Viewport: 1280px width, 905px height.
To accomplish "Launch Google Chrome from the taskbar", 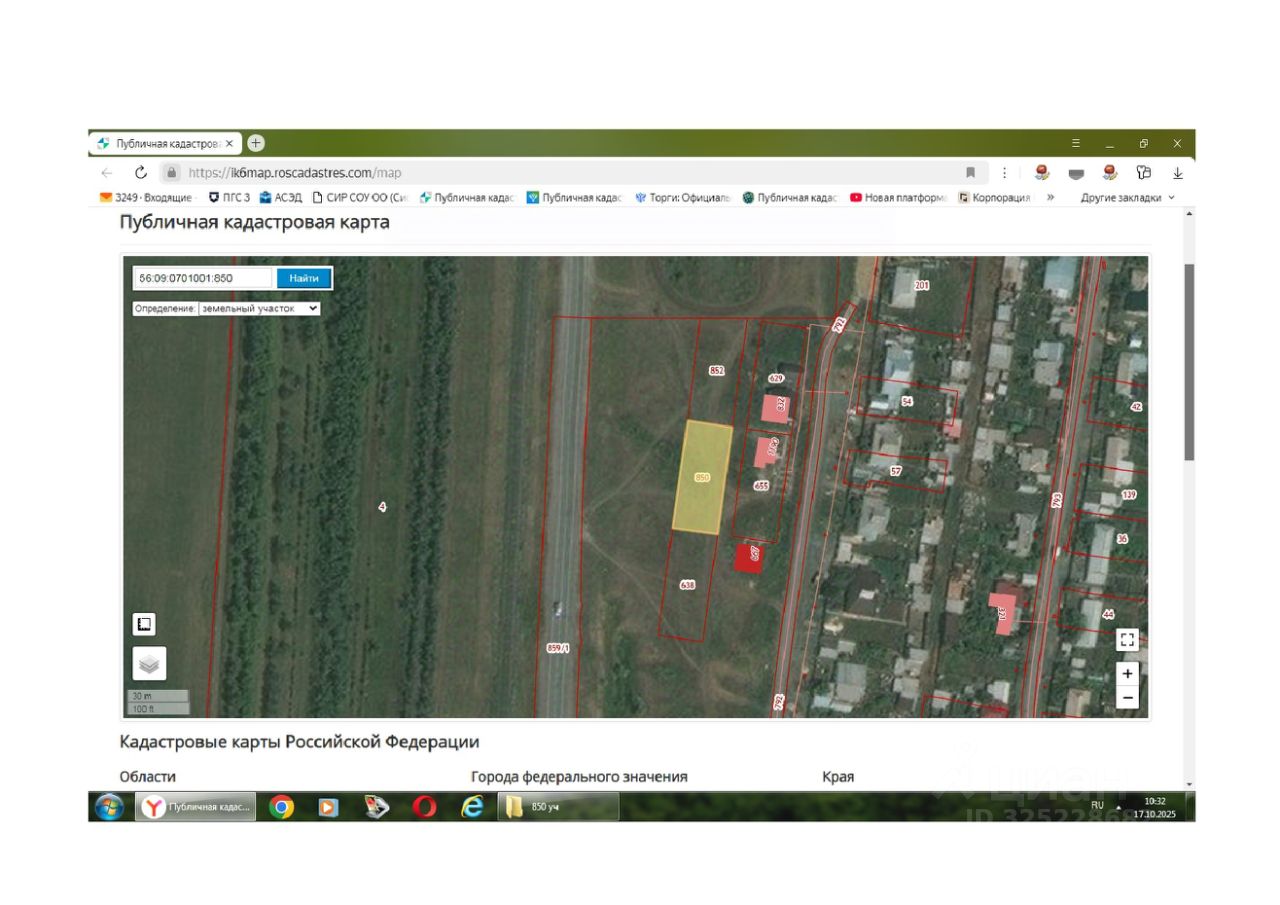I will (281, 807).
